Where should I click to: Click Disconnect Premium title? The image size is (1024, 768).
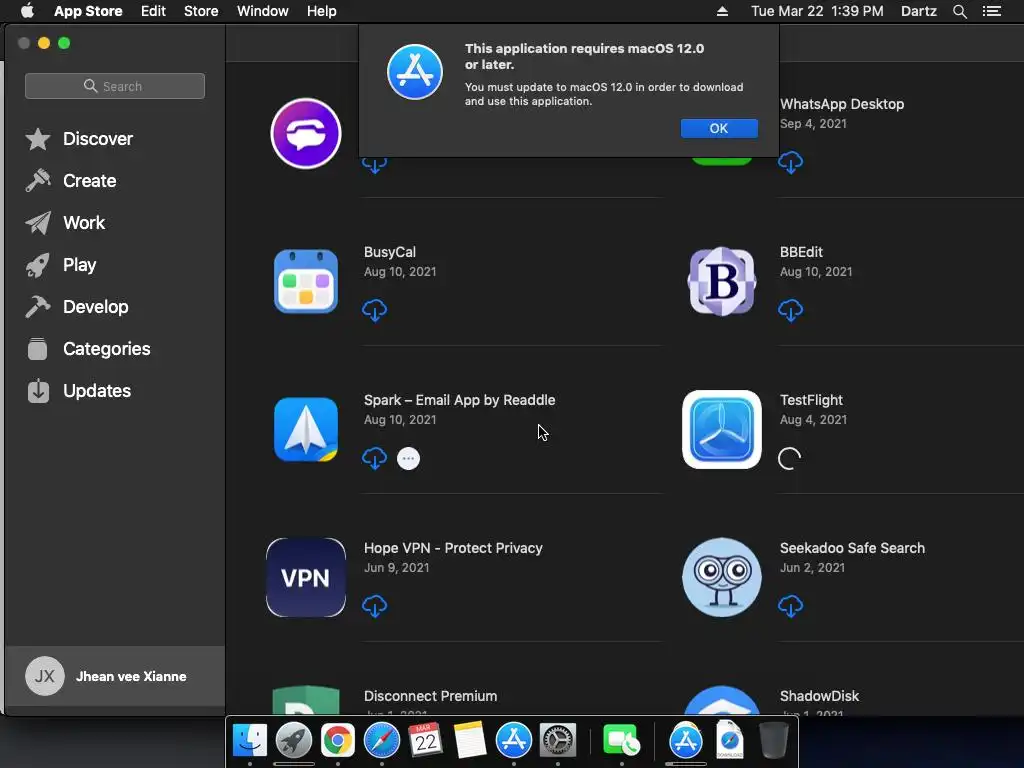tap(430, 696)
